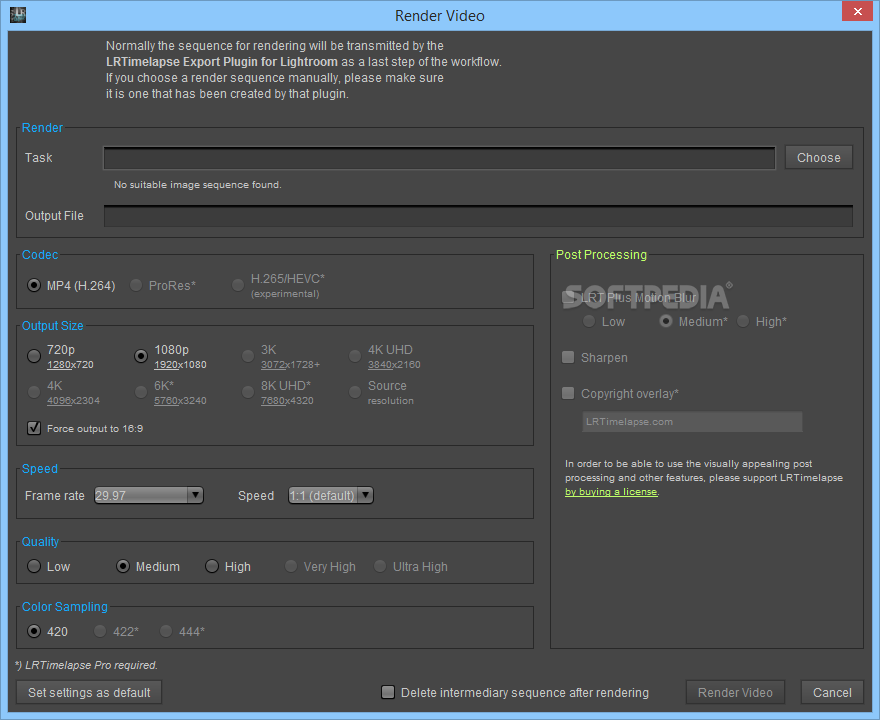Screen dimensions: 880x720
Task: Click into the Output File field
Action: (478, 216)
